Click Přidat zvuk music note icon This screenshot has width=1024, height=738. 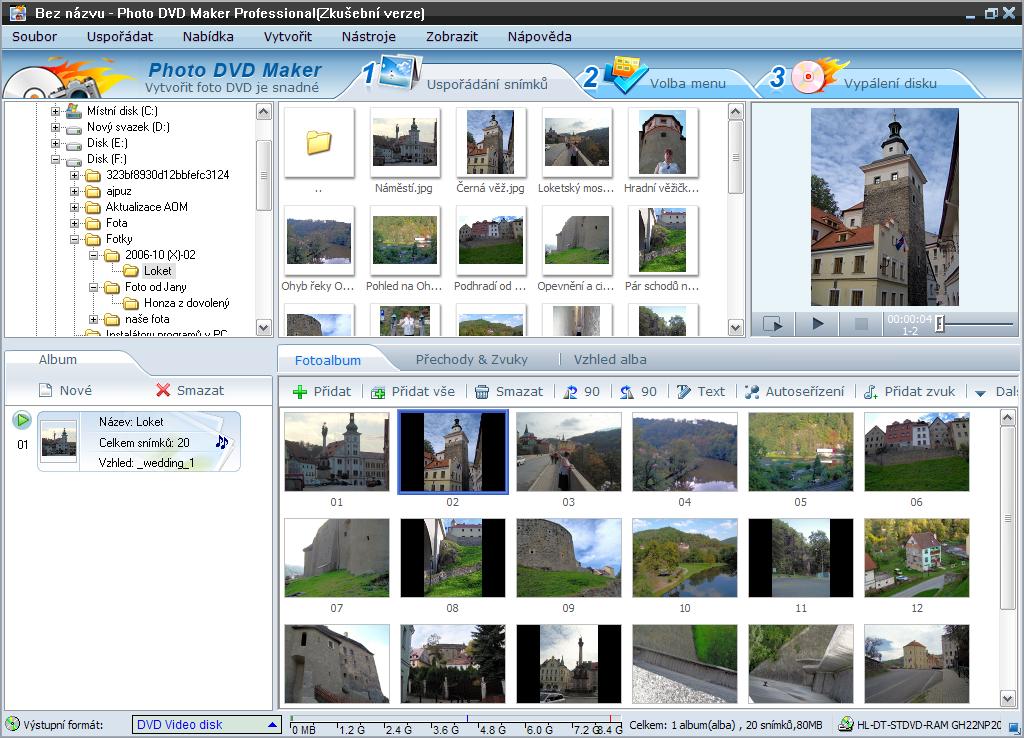871,392
